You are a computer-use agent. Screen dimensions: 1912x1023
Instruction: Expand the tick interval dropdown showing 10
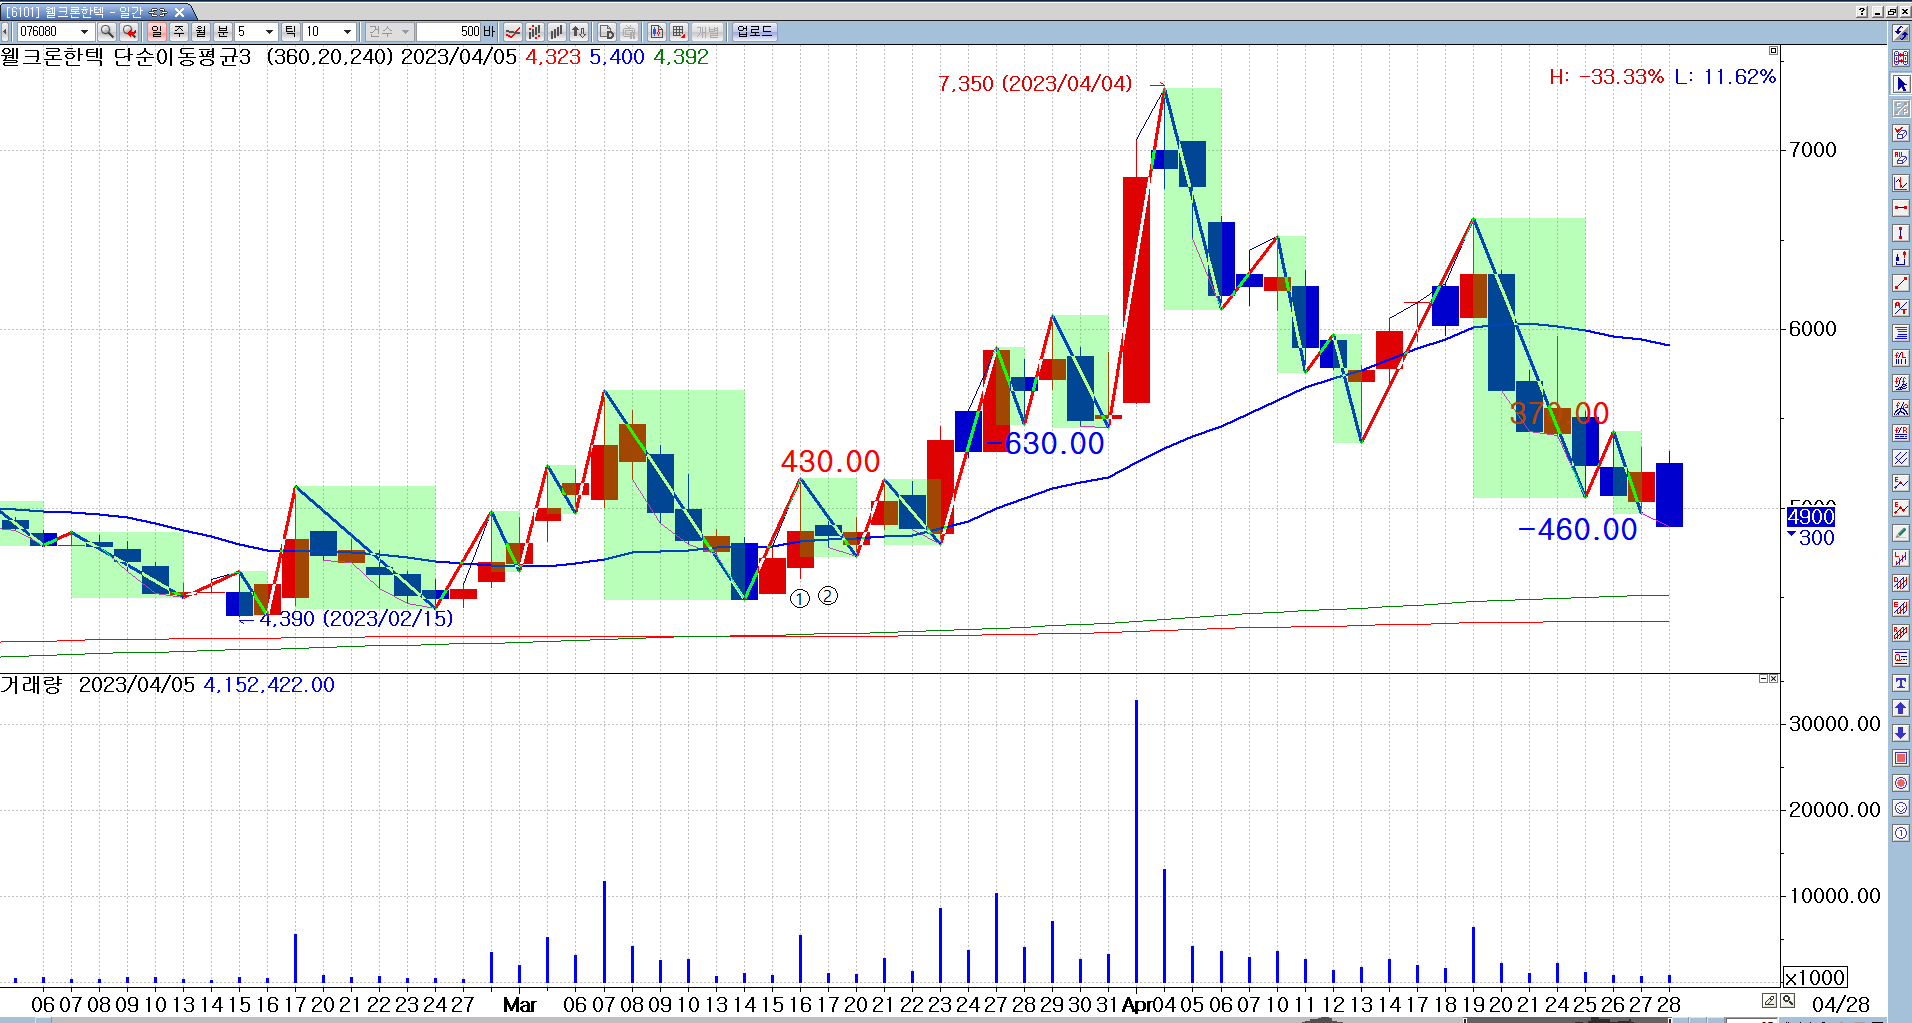click(347, 32)
